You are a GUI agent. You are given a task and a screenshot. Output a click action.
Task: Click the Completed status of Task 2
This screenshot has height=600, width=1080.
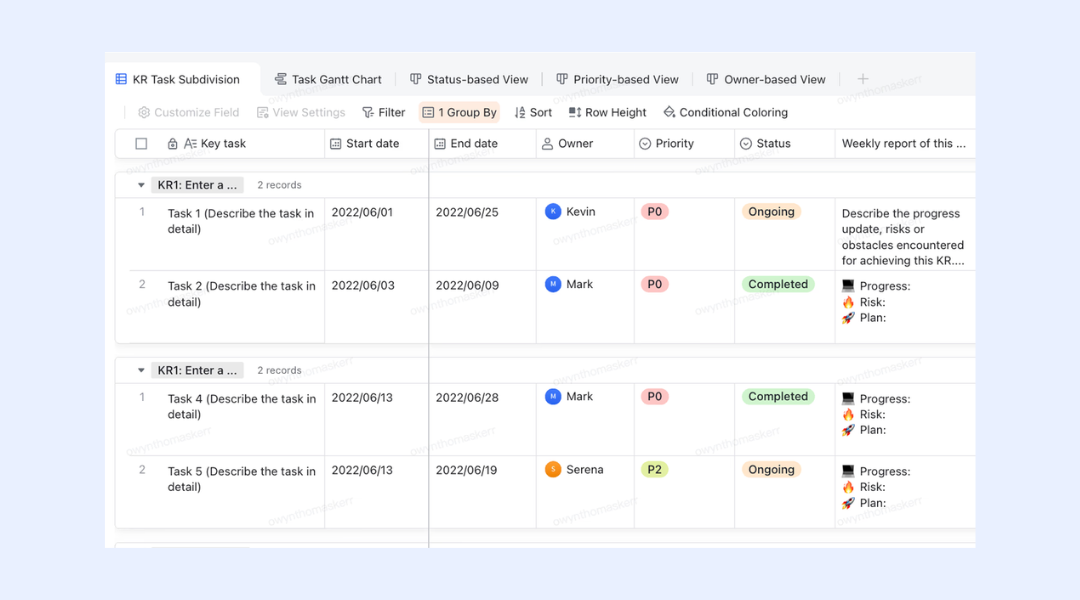coord(778,284)
